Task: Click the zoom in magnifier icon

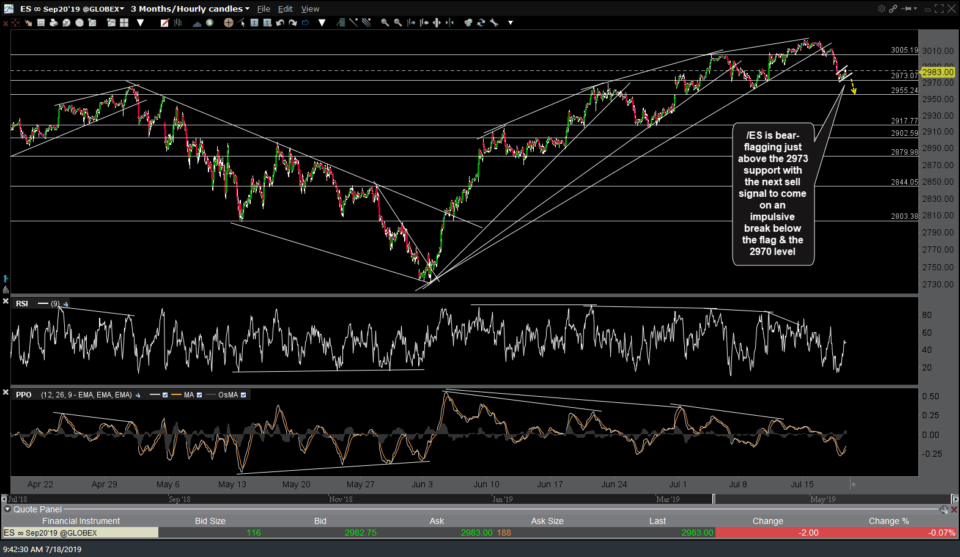Action: (384, 23)
